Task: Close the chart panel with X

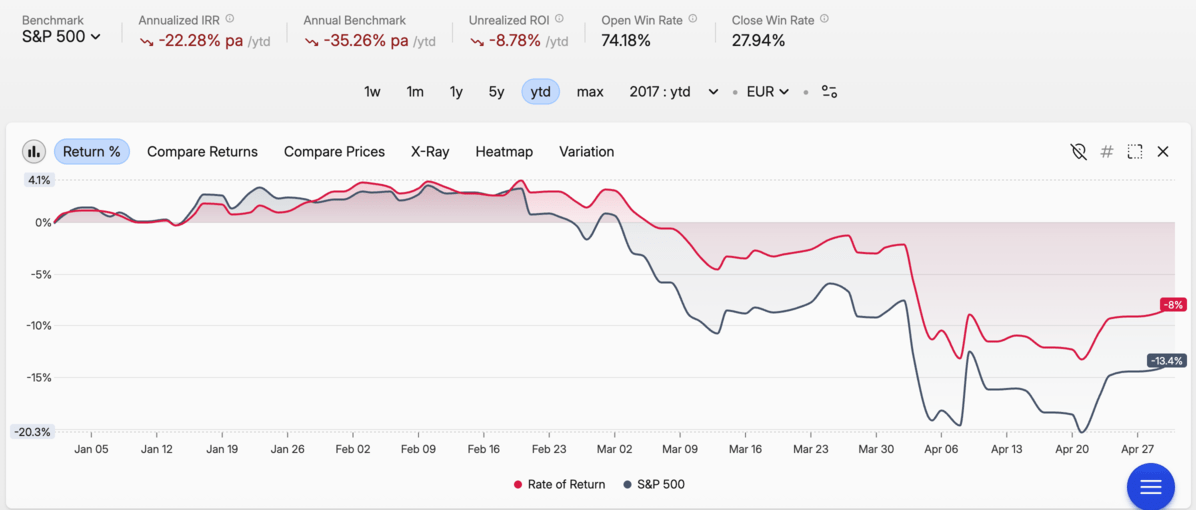Action: [x=1163, y=152]
